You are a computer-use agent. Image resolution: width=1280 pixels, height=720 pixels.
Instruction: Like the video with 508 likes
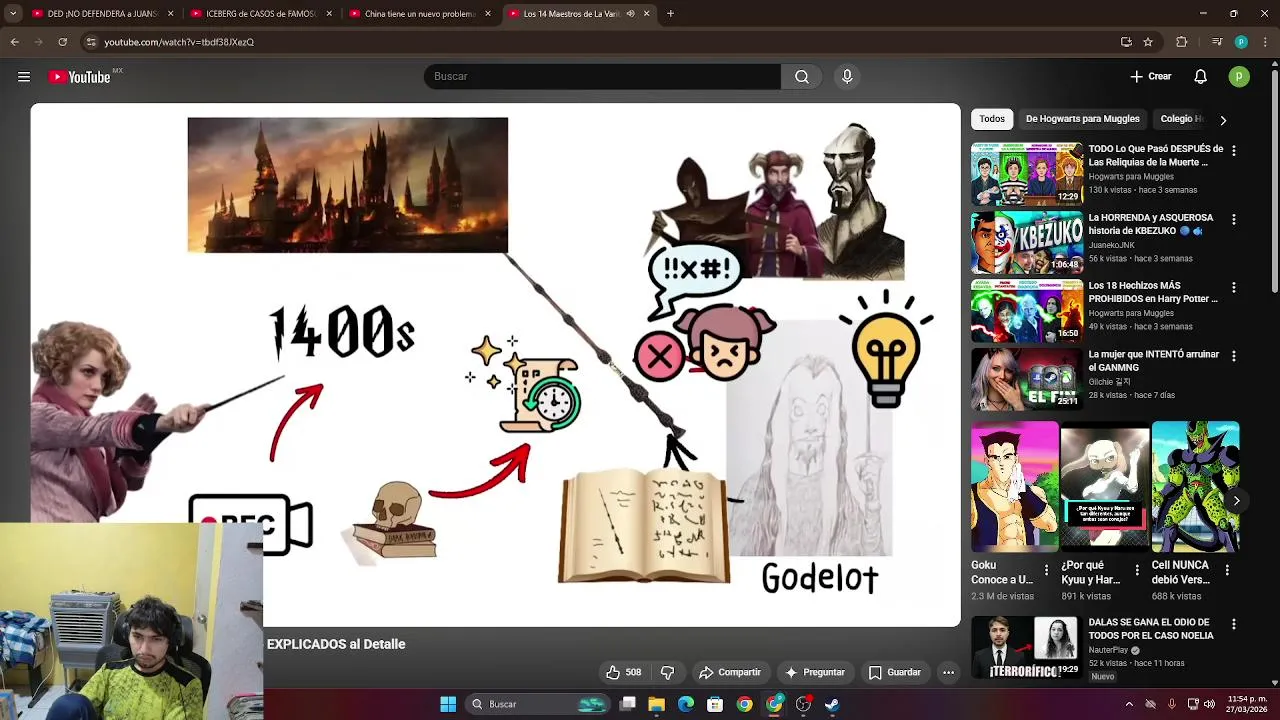click(x=623, y=672)
